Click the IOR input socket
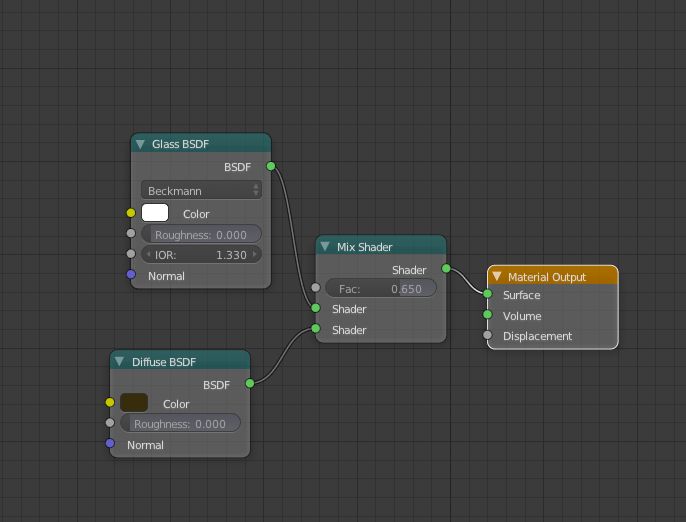This screenshot has height=522, width=686. click(x=131, y=253)
